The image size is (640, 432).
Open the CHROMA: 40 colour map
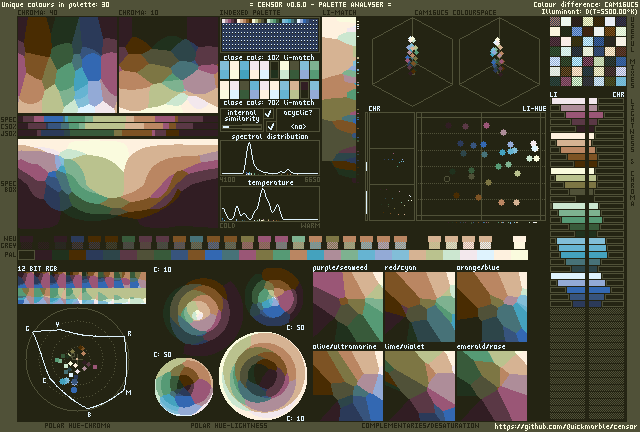coord(67,65)
